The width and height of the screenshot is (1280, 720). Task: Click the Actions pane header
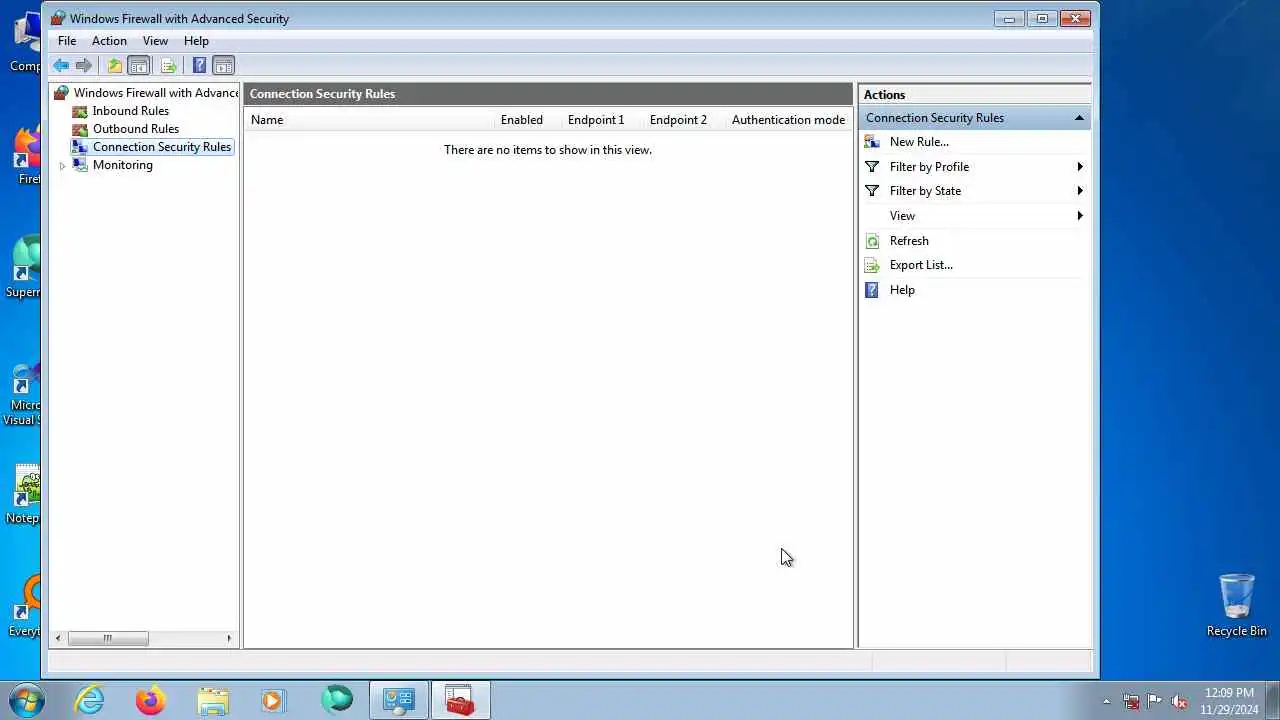pyautogui.click(x=975, y=95)
